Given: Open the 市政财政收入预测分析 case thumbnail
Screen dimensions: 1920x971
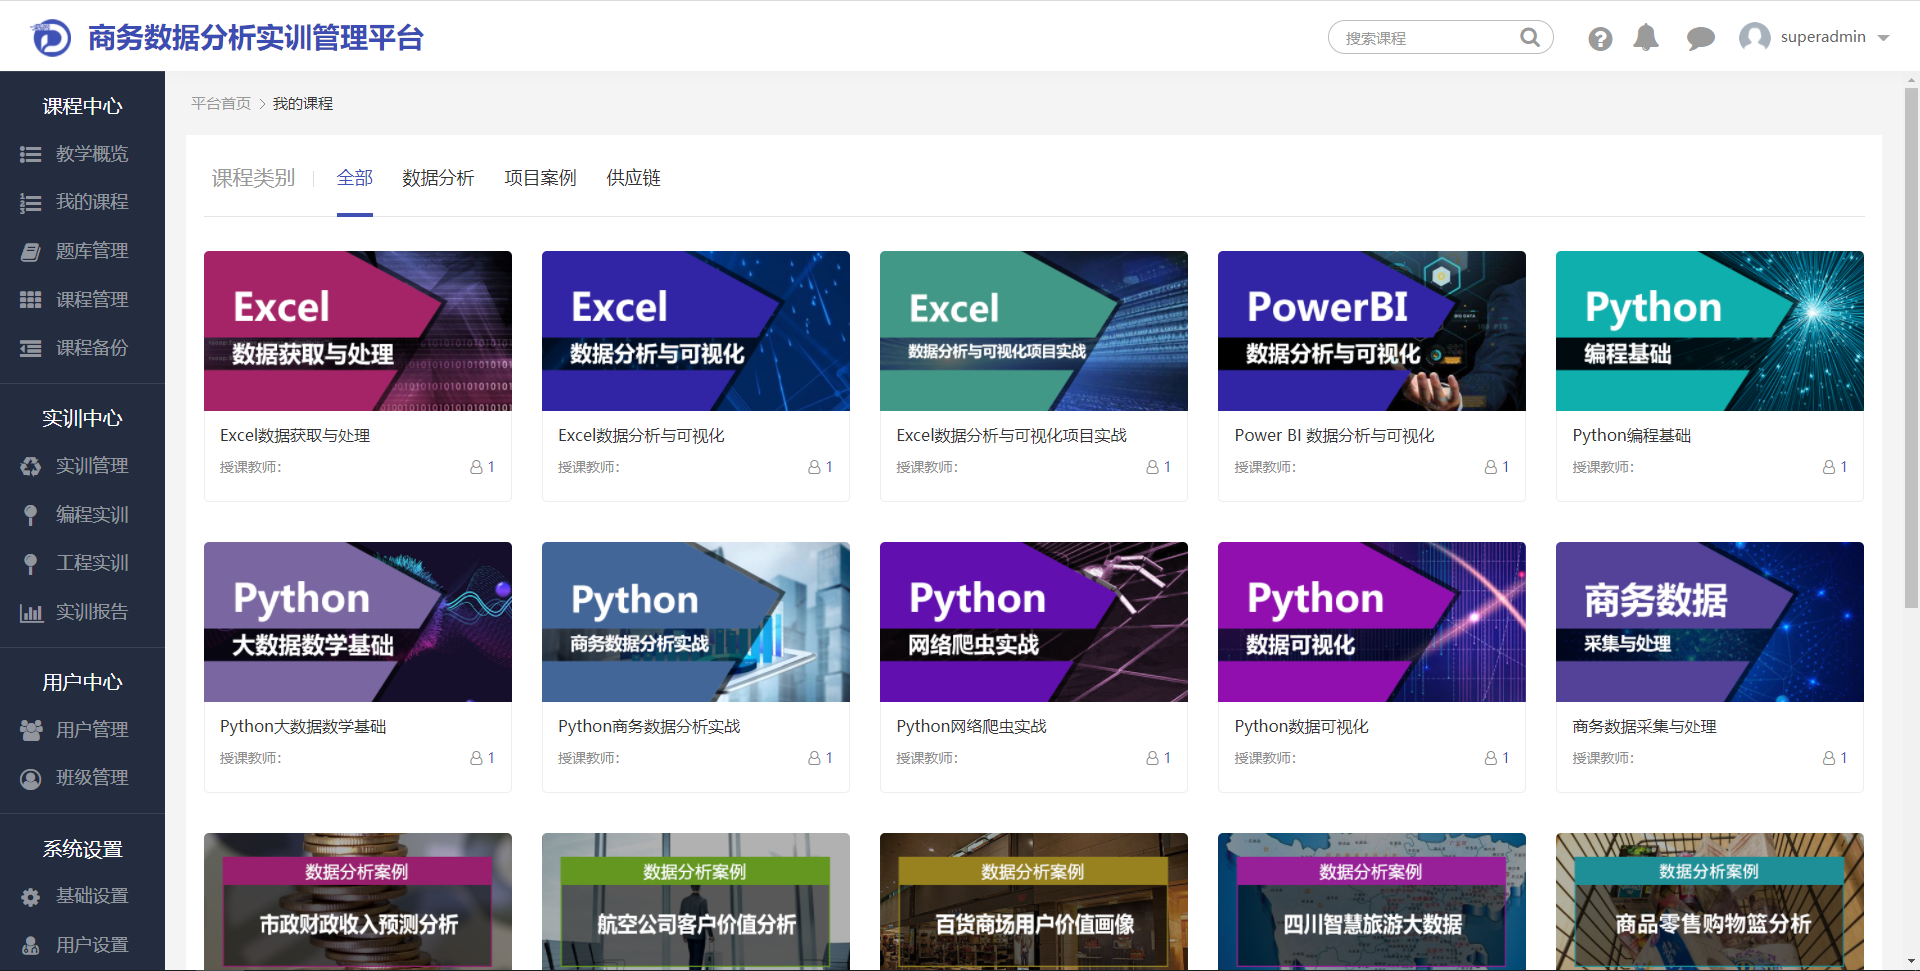Looking at the screenshot, I should click(358, 902).
